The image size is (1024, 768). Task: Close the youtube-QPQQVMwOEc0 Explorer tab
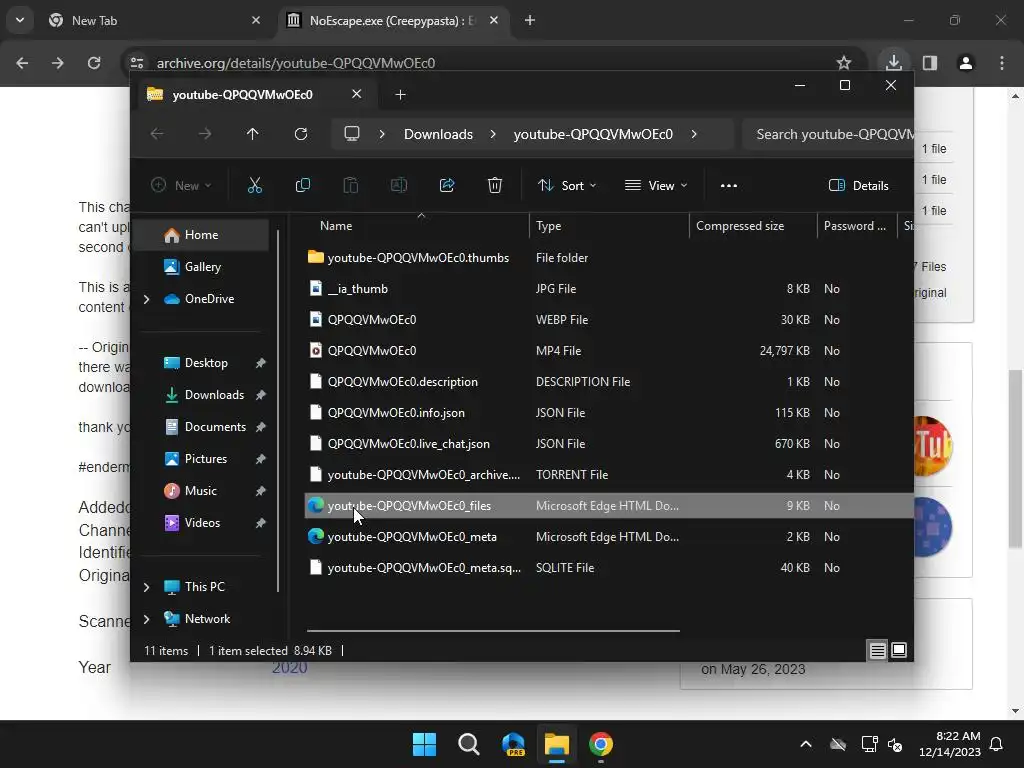point(357,94)
